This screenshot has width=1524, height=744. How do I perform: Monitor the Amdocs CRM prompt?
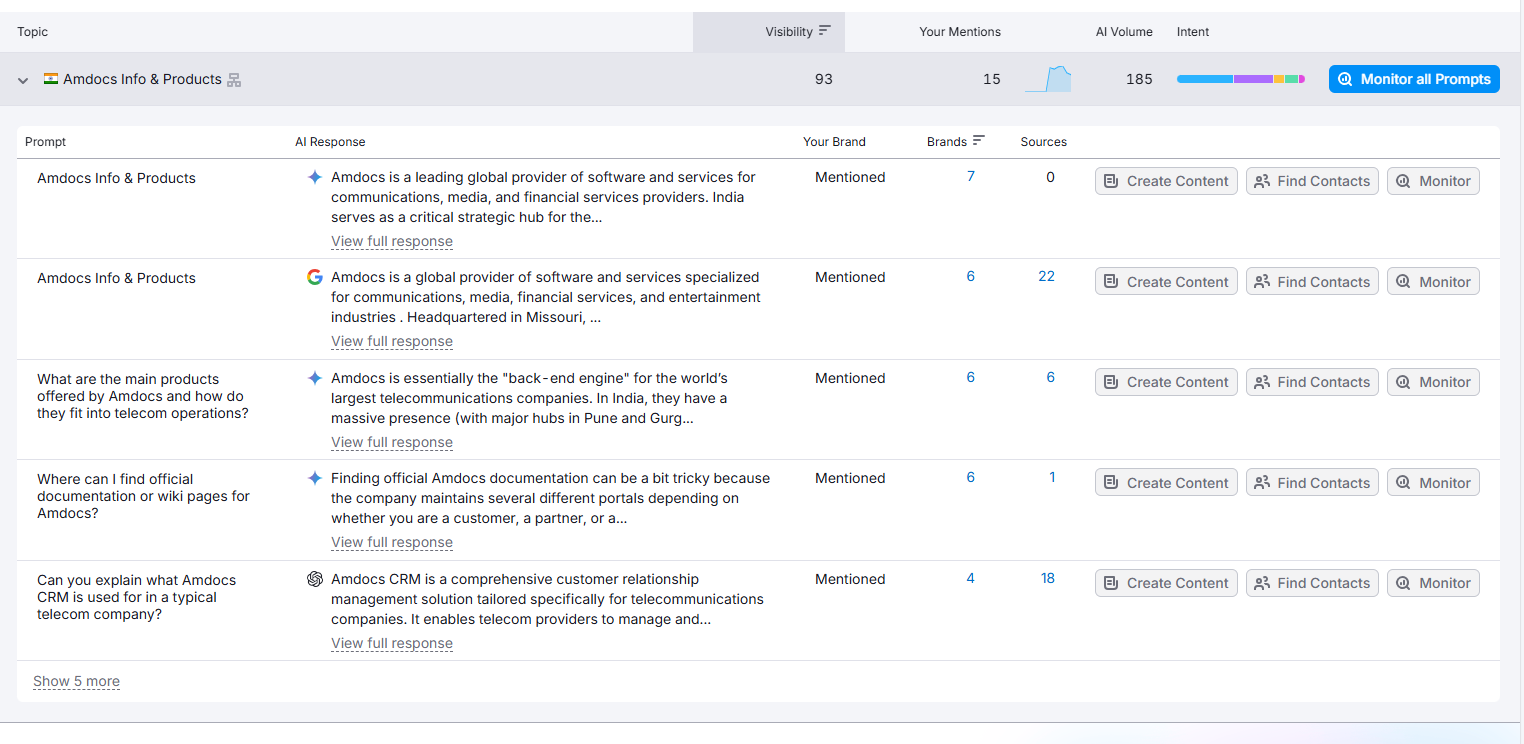pyautogui.click(x=1433, y=583)
